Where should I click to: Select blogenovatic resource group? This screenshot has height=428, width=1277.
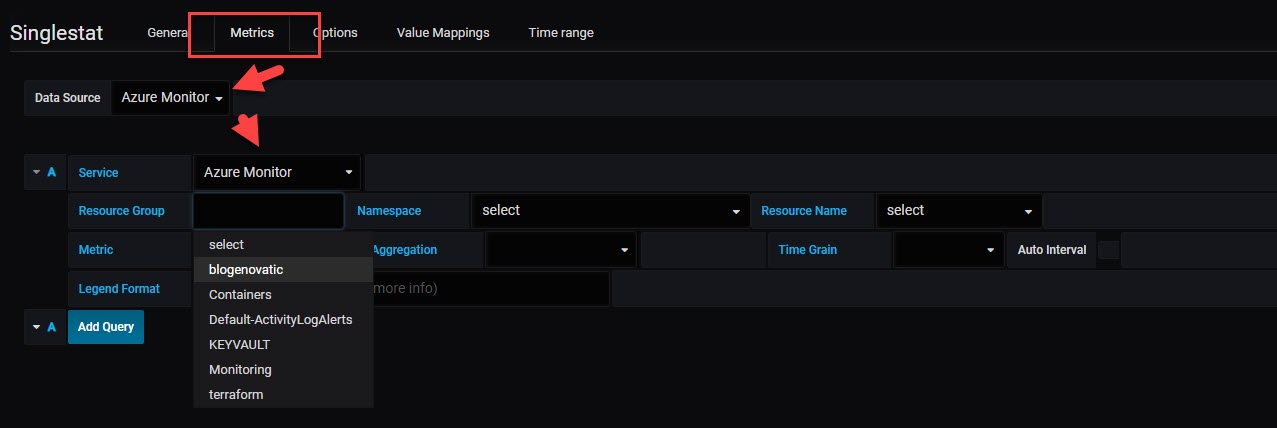(x=283, y=269)
